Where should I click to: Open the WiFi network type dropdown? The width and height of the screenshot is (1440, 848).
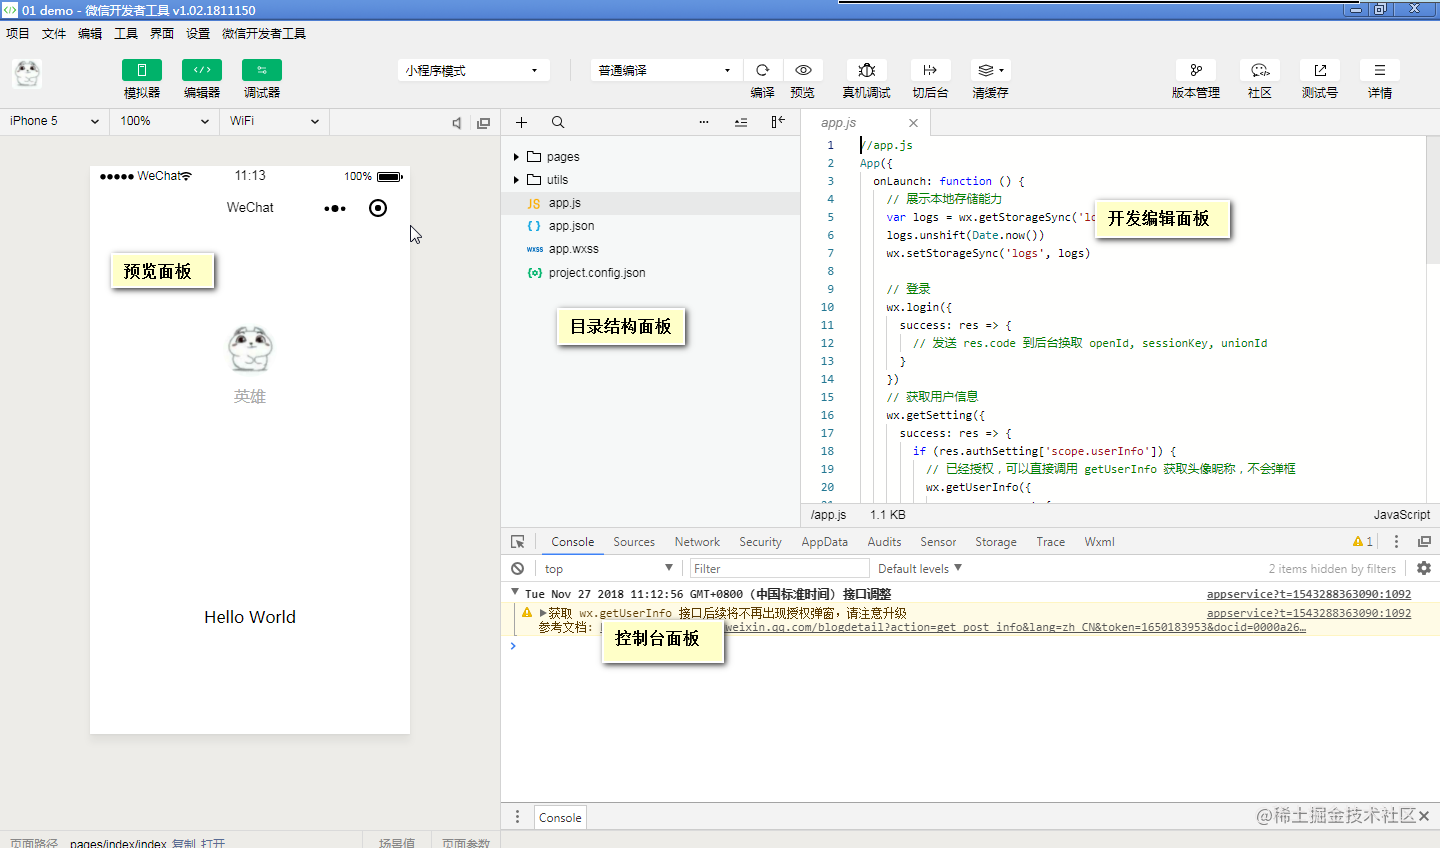pyautogui.click(x=275, y=121)
